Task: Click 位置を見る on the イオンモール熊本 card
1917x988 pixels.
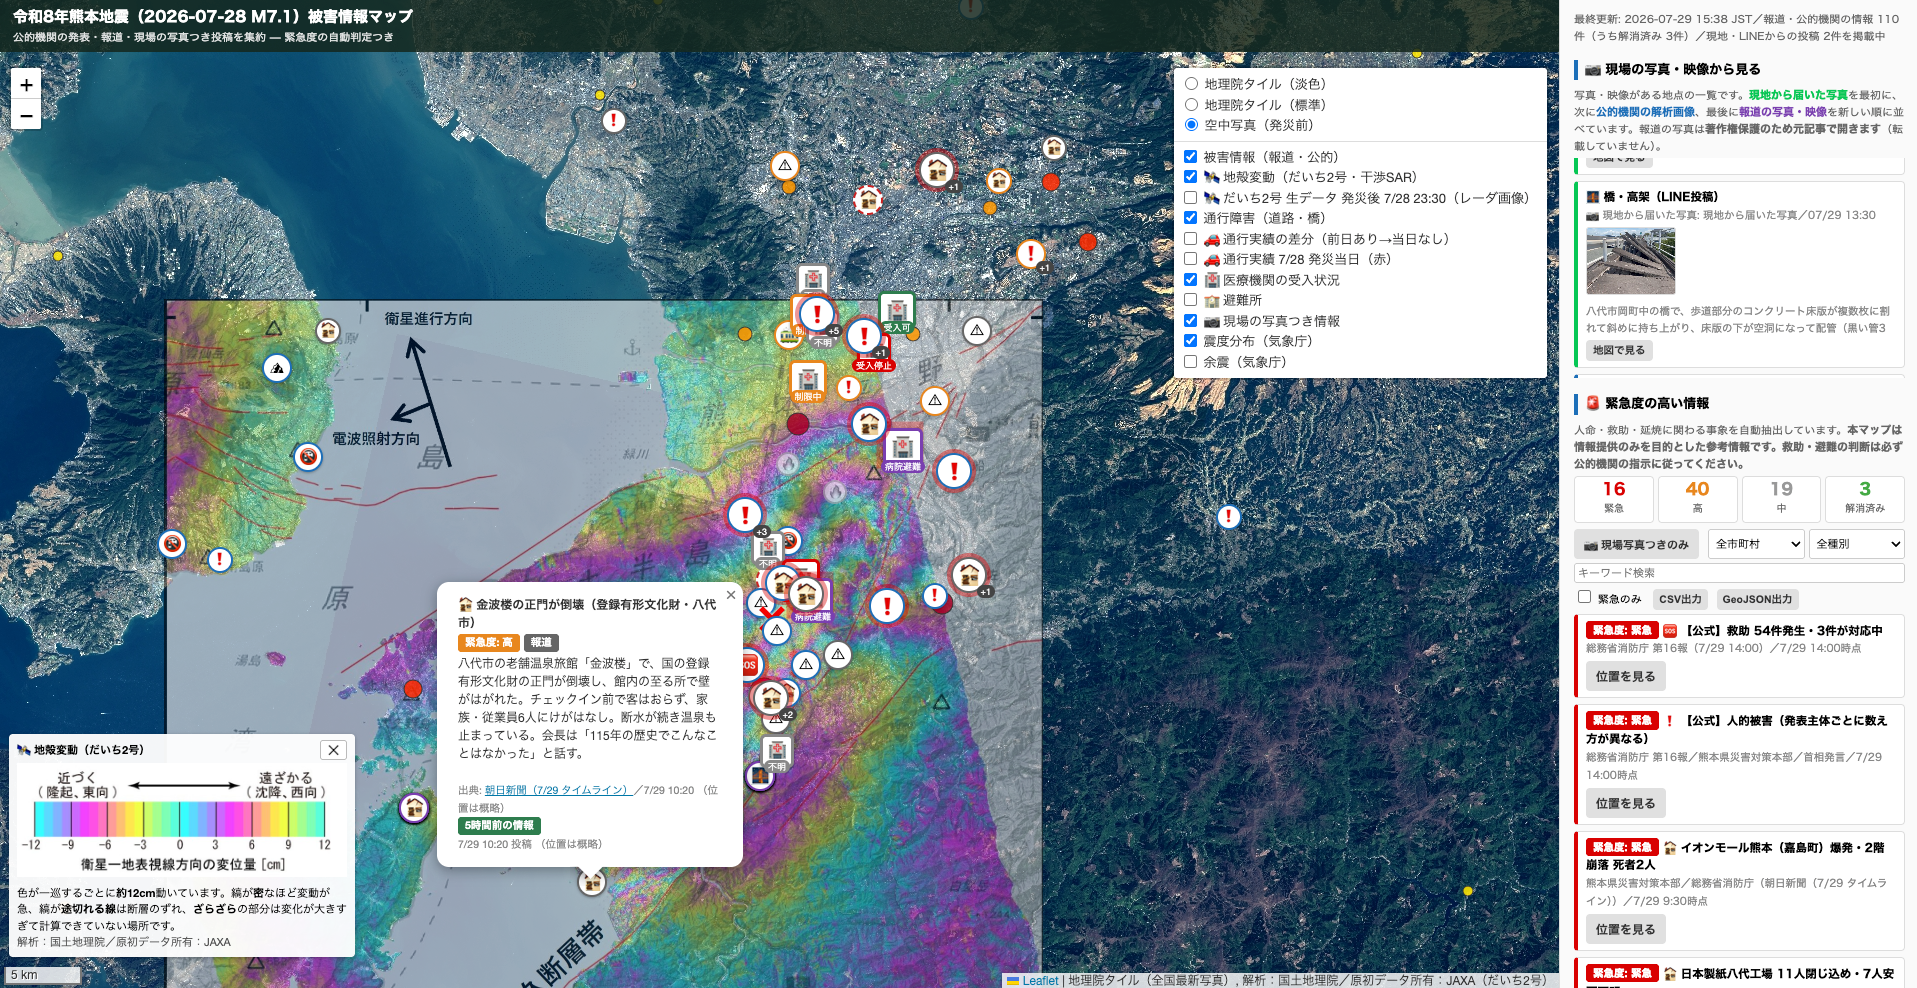Action: [x=1625, y=930]
